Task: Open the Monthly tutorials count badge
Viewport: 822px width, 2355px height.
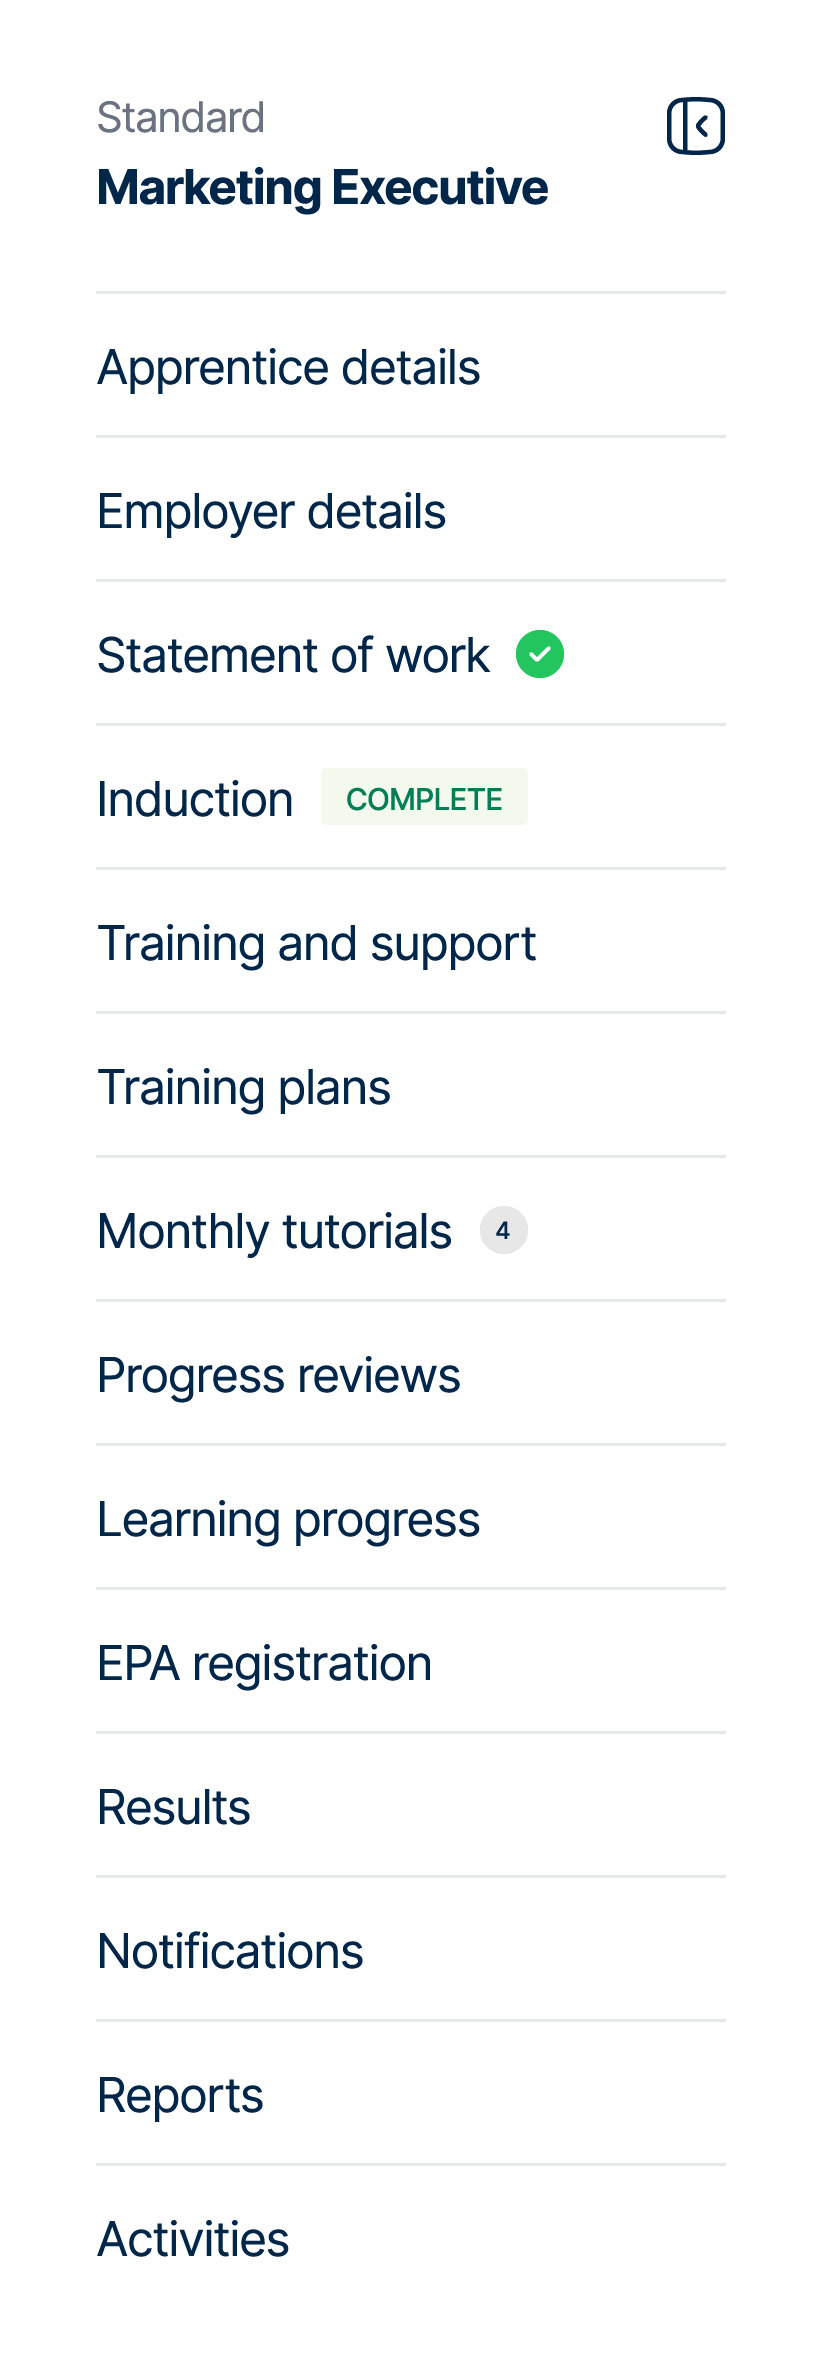Action: point(503,1230)
